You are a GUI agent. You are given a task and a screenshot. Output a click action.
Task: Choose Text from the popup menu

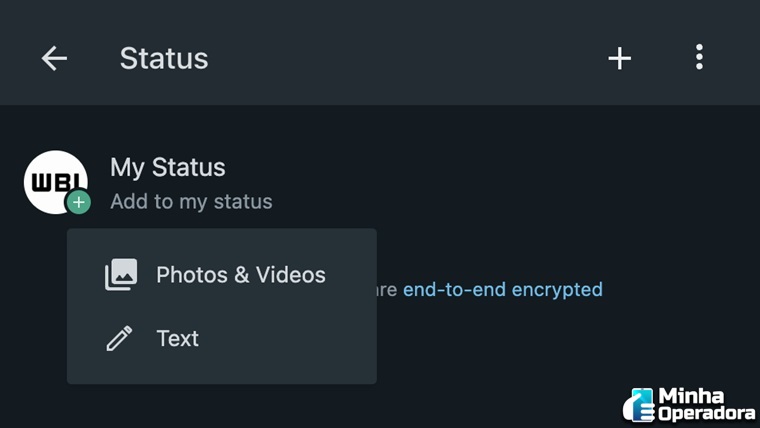tap(178, 339)
